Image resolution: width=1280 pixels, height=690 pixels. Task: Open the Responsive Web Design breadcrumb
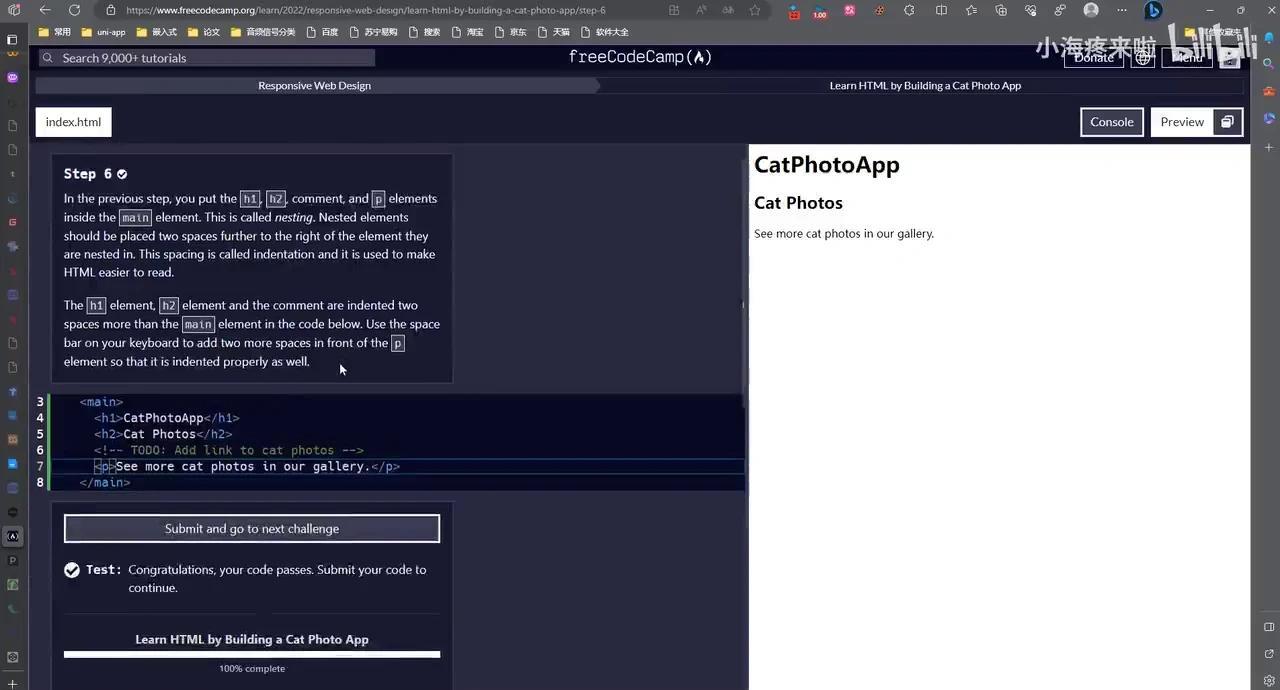pyautogui.click(x=314, y=85)
